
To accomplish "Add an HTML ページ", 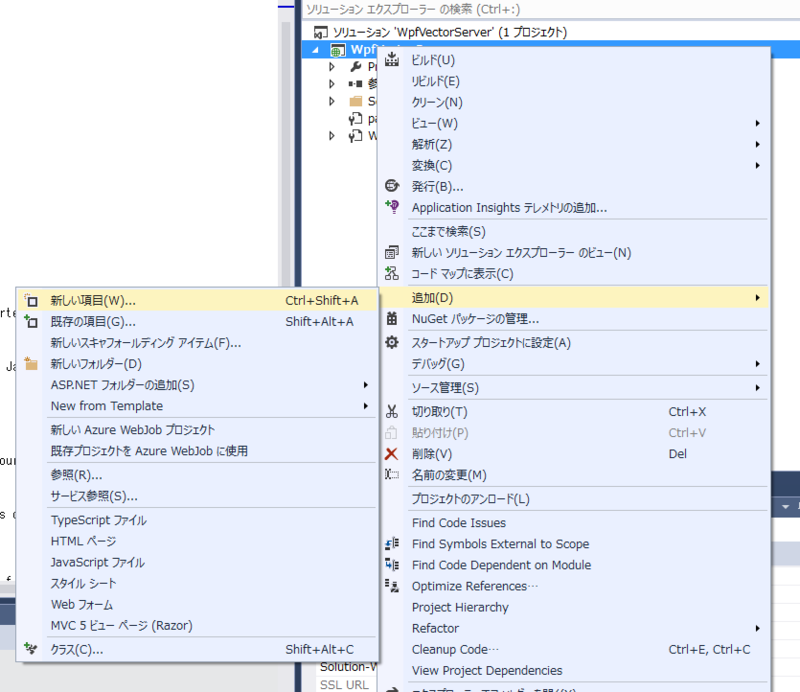I will [x=197, y=541].
